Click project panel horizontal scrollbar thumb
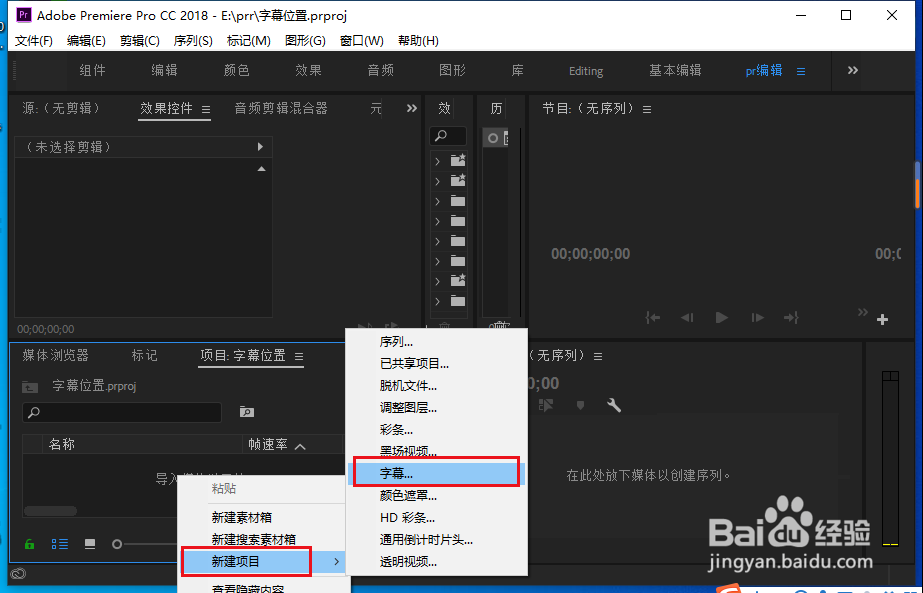Screen dimensions: 923x593 click(50, 511)
